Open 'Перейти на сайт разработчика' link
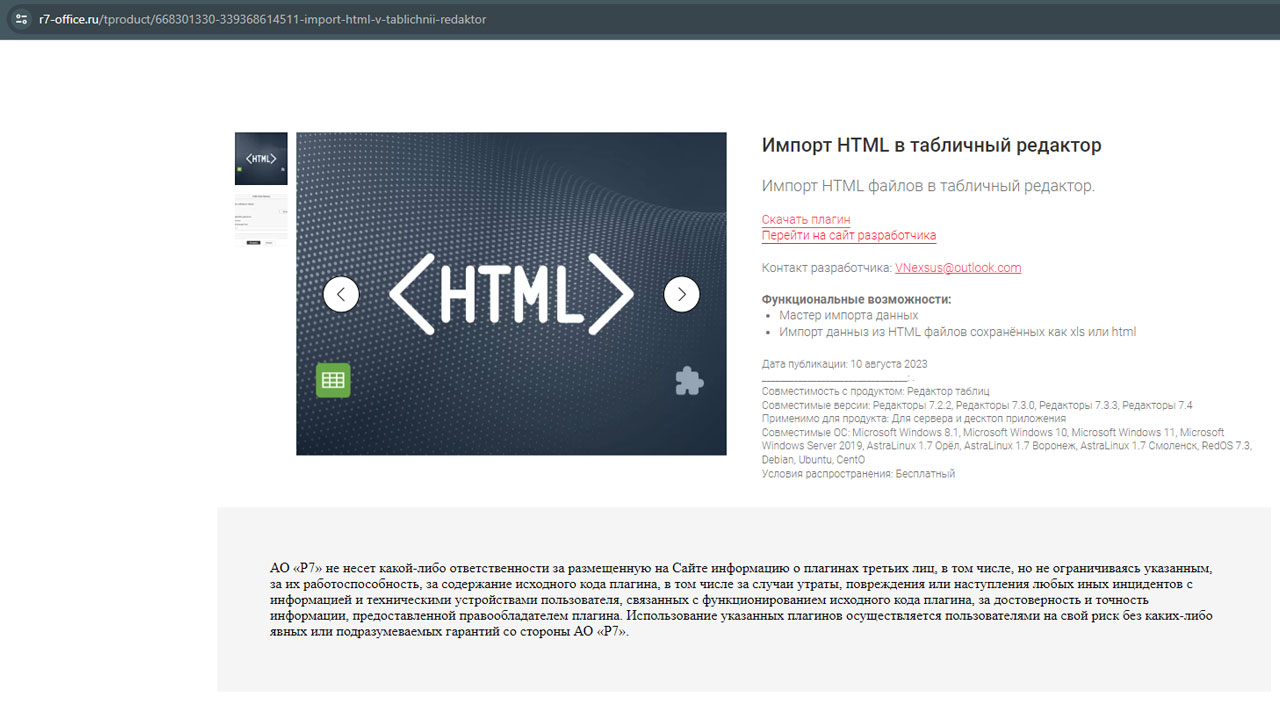Image resolution: width=1280 pixels, height=720 pixels. [x=848, y=235]
